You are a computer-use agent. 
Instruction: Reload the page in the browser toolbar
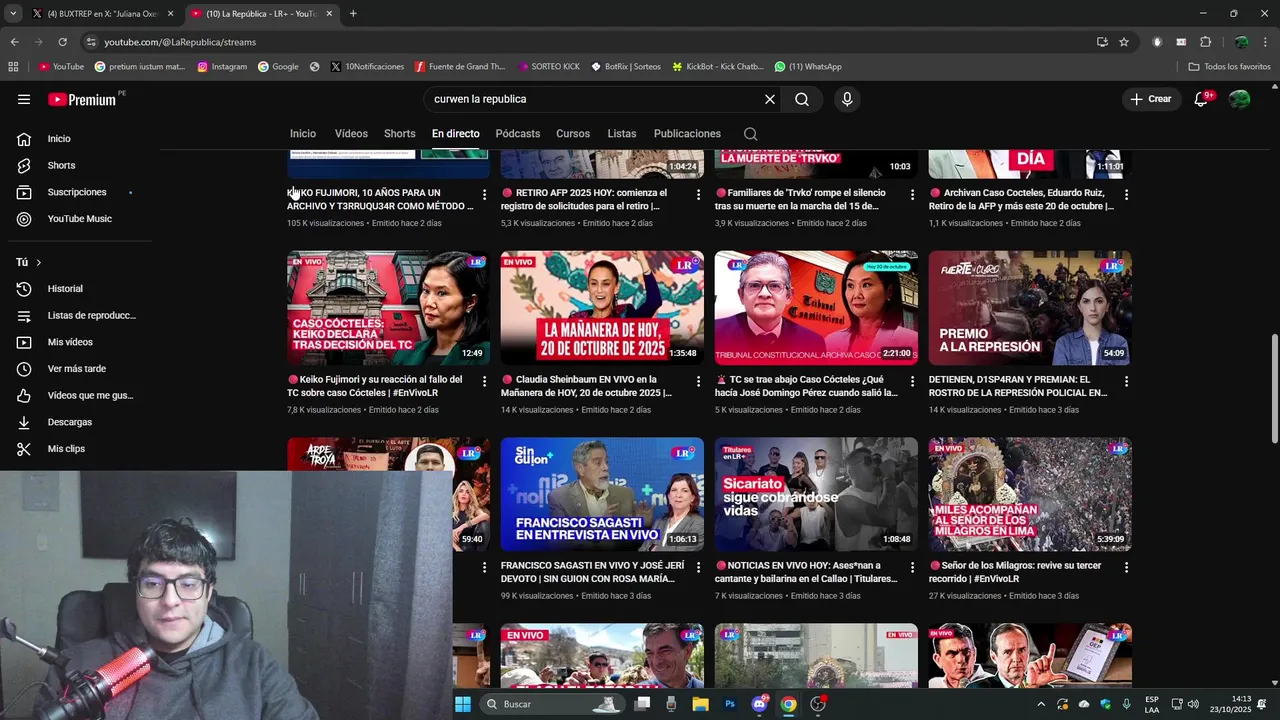click(x=62, y=42)
